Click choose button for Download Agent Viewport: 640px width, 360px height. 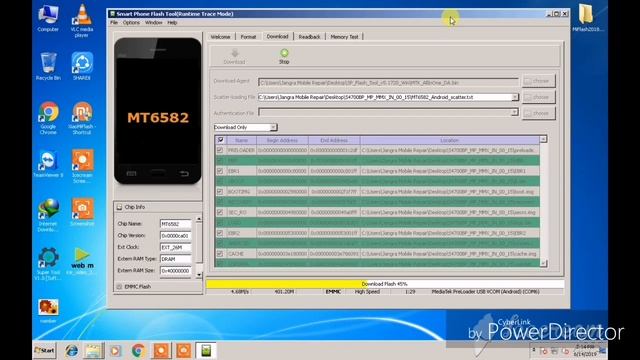pyautogui.click(x=538, y=81)
